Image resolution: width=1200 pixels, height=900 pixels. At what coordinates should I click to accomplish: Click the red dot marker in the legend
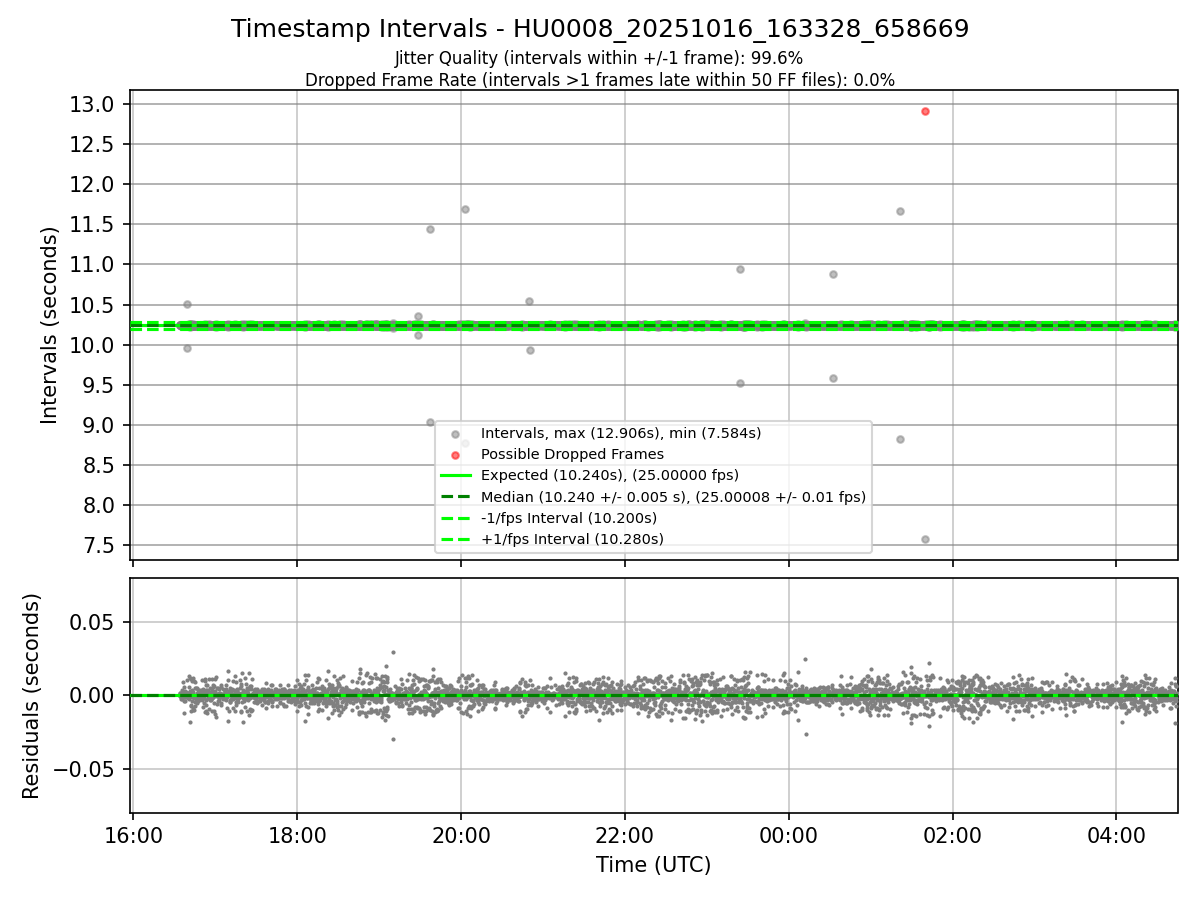455,455
